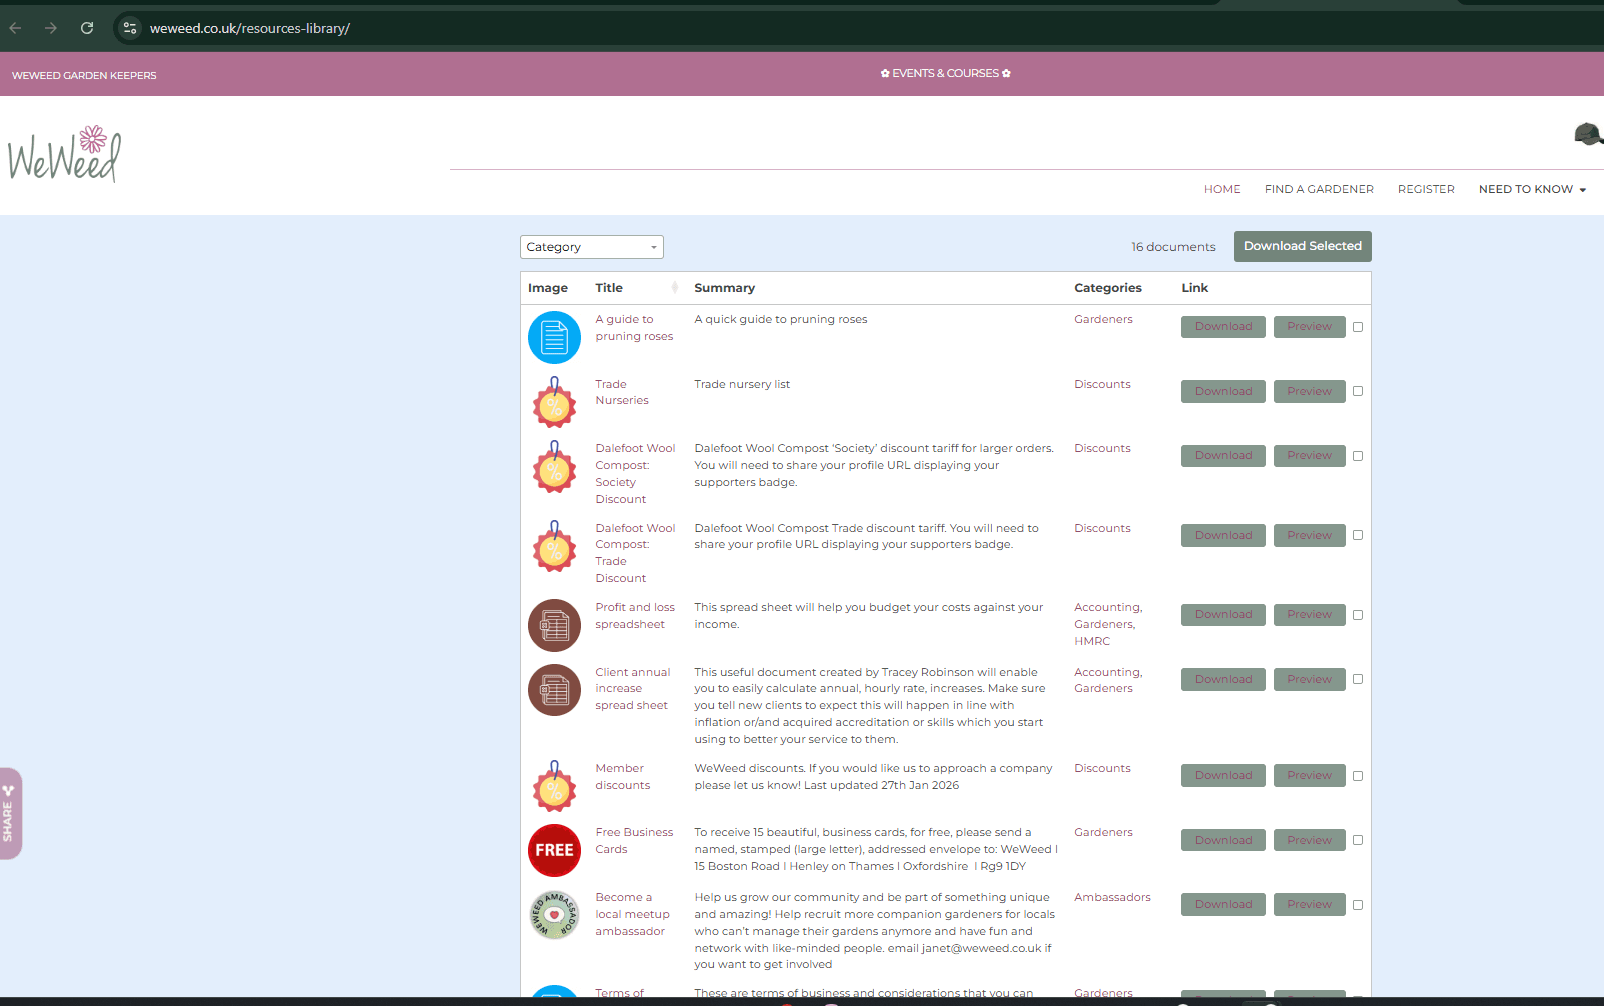Open the Ambassadors category link
The height and width of the screenshot is (1006, 1604).
coord(1112,897)
